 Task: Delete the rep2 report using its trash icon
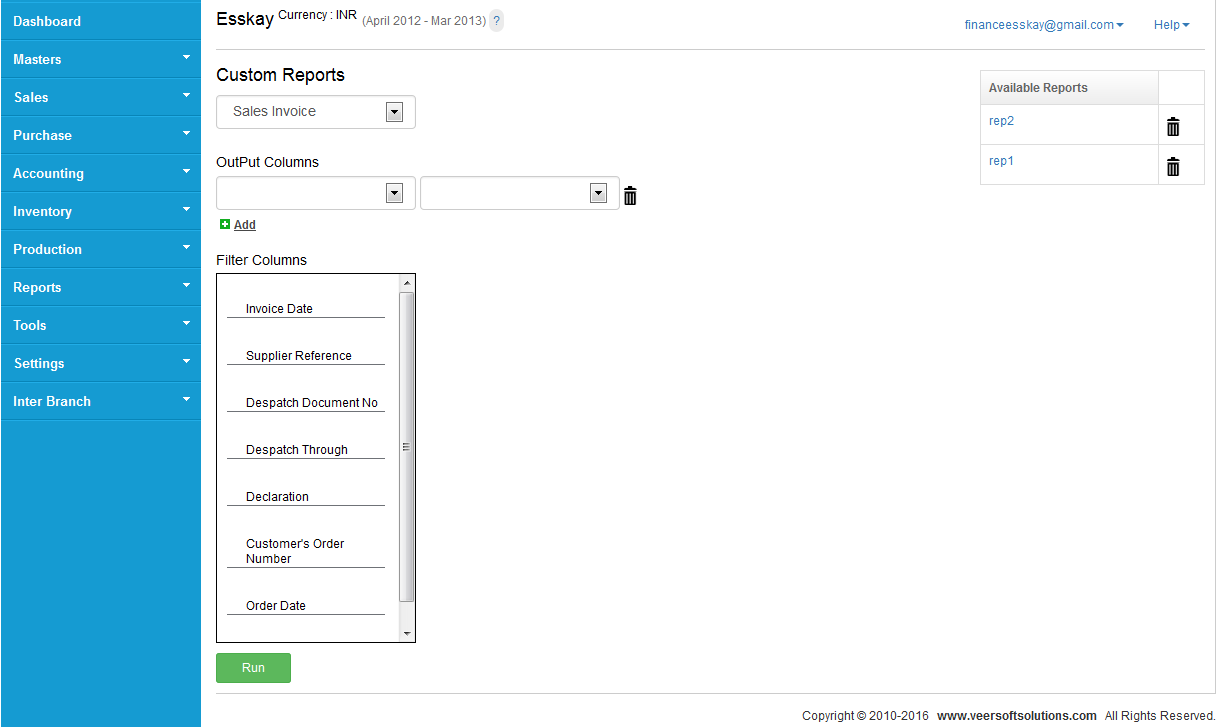(x=1173, y=127)
